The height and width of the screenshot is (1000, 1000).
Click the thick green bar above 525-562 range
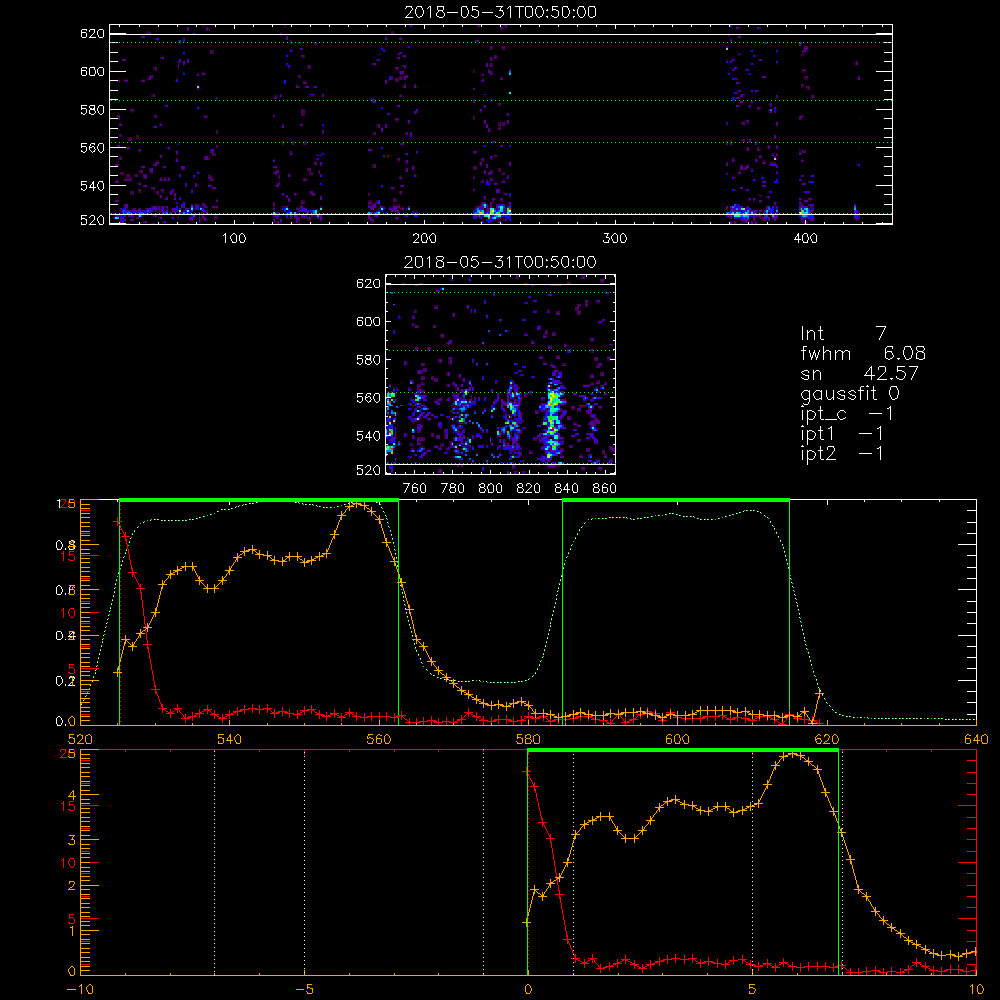pos(259,500)
